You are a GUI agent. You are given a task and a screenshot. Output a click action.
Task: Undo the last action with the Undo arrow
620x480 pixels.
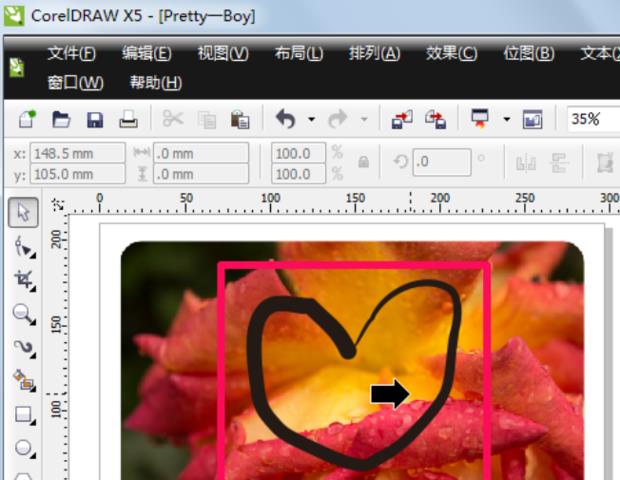tap(285, 119)
